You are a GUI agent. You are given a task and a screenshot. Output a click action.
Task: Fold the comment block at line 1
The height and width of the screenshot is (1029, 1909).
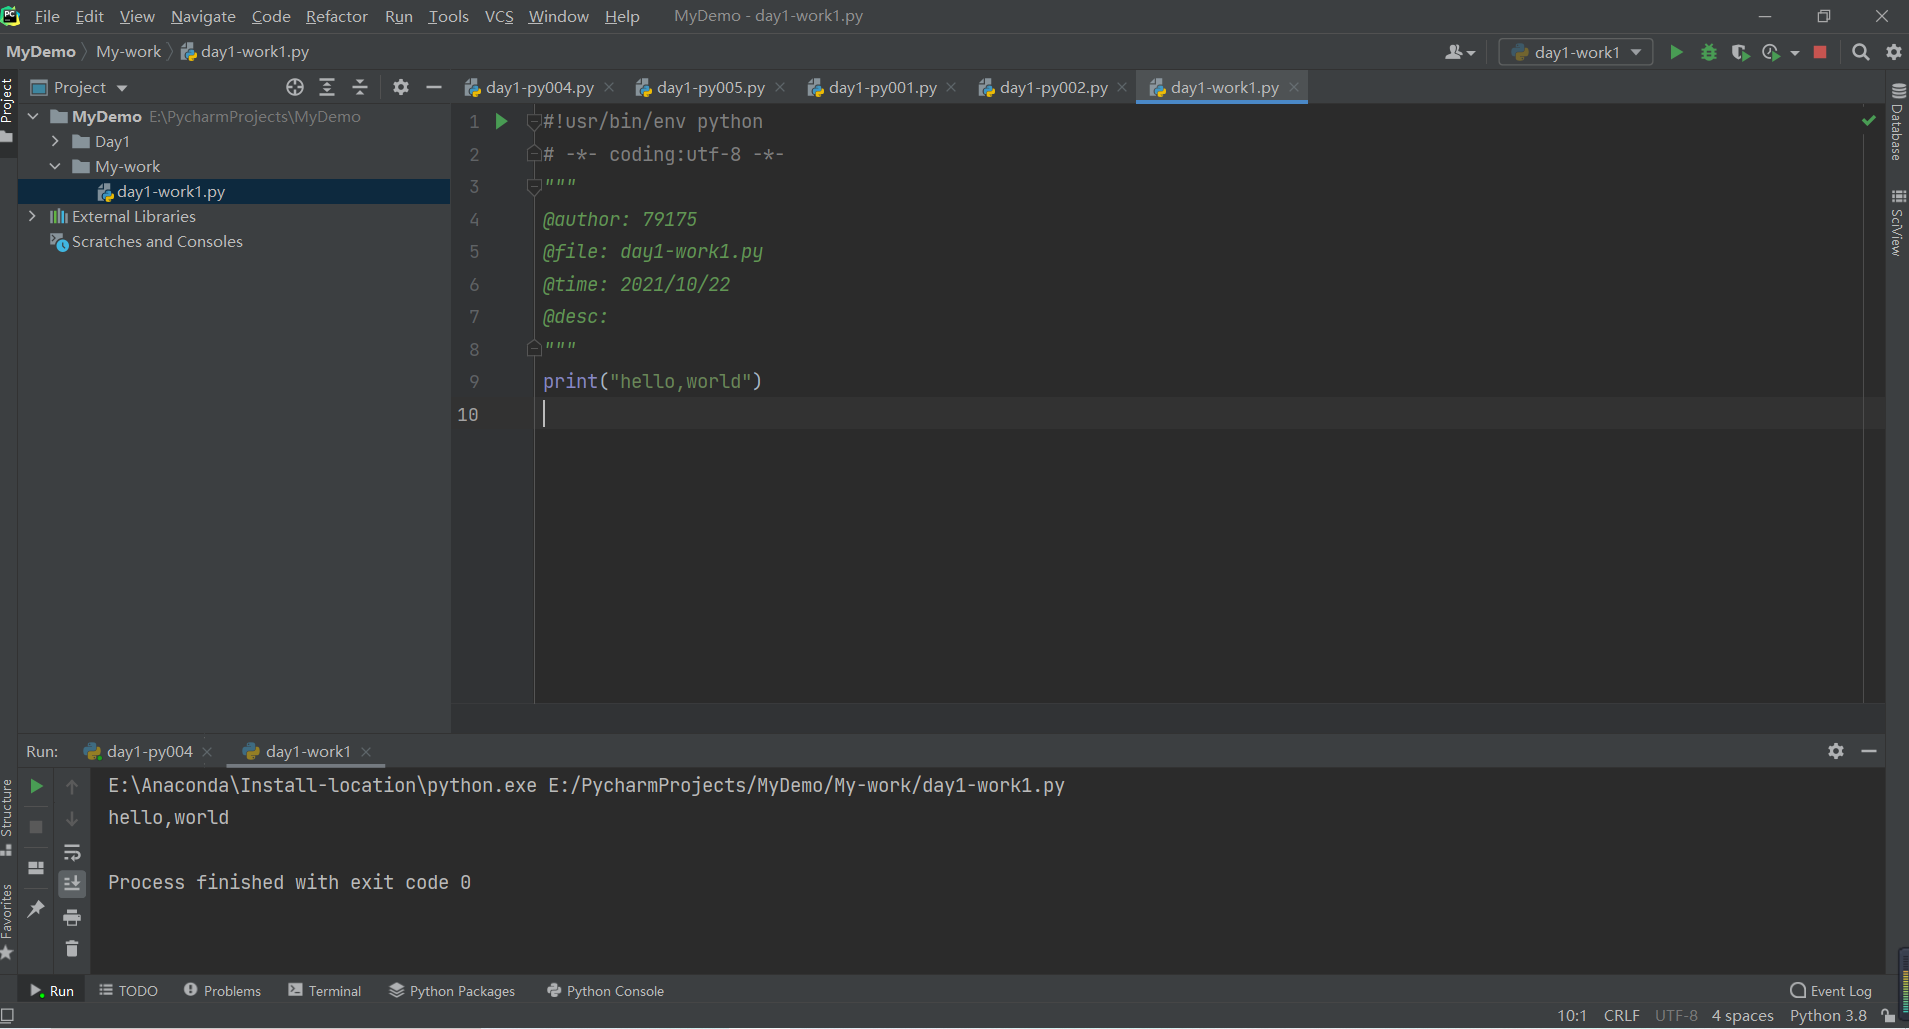(534, 121)
